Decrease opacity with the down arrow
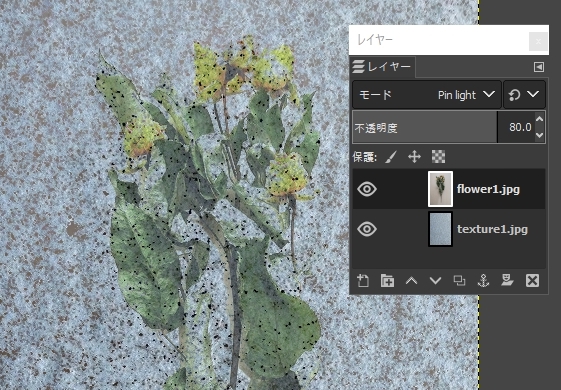The width and height of the screenshot is (561, 390). point(540,135)
